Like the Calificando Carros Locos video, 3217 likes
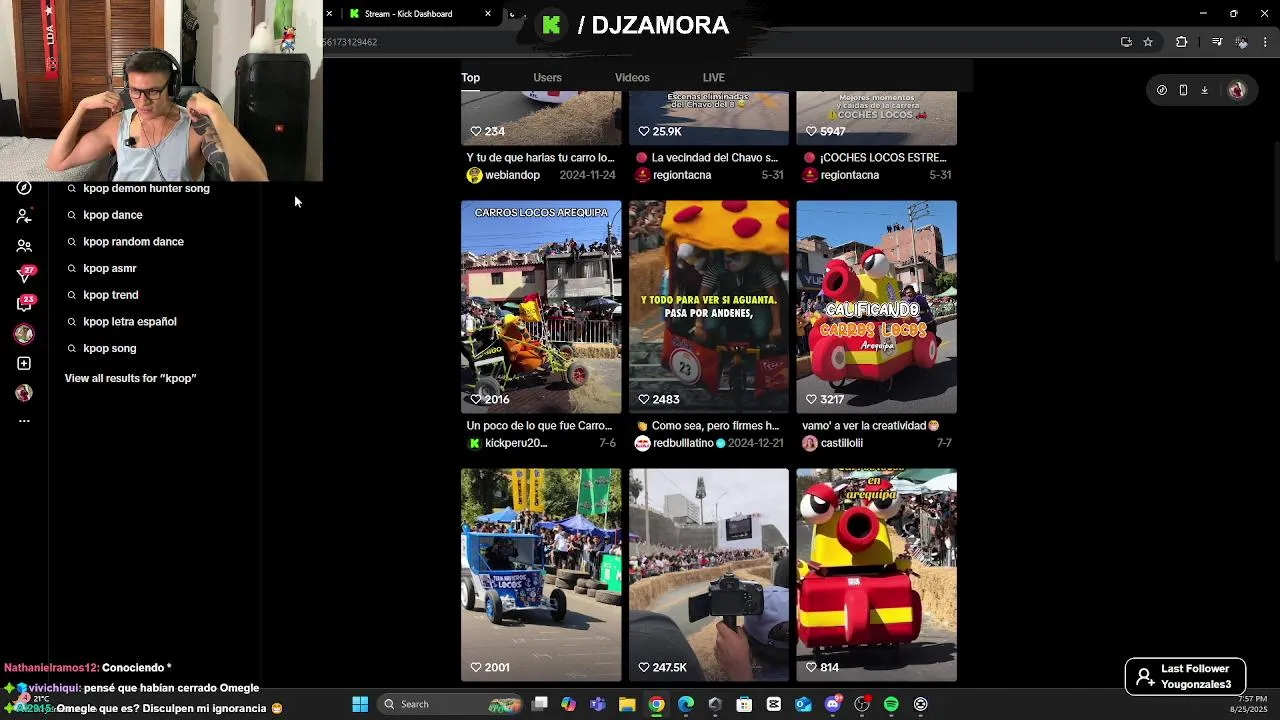1280x720 pixels. click(x=812, y=399)
